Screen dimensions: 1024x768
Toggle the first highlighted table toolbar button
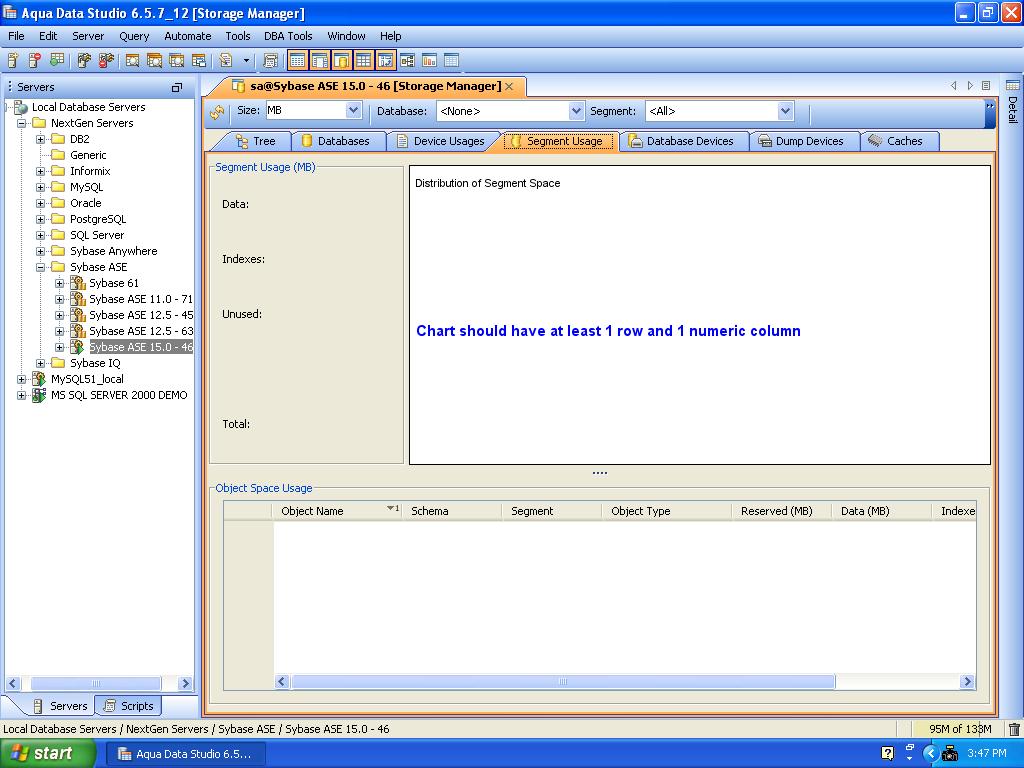pos(297,61)
